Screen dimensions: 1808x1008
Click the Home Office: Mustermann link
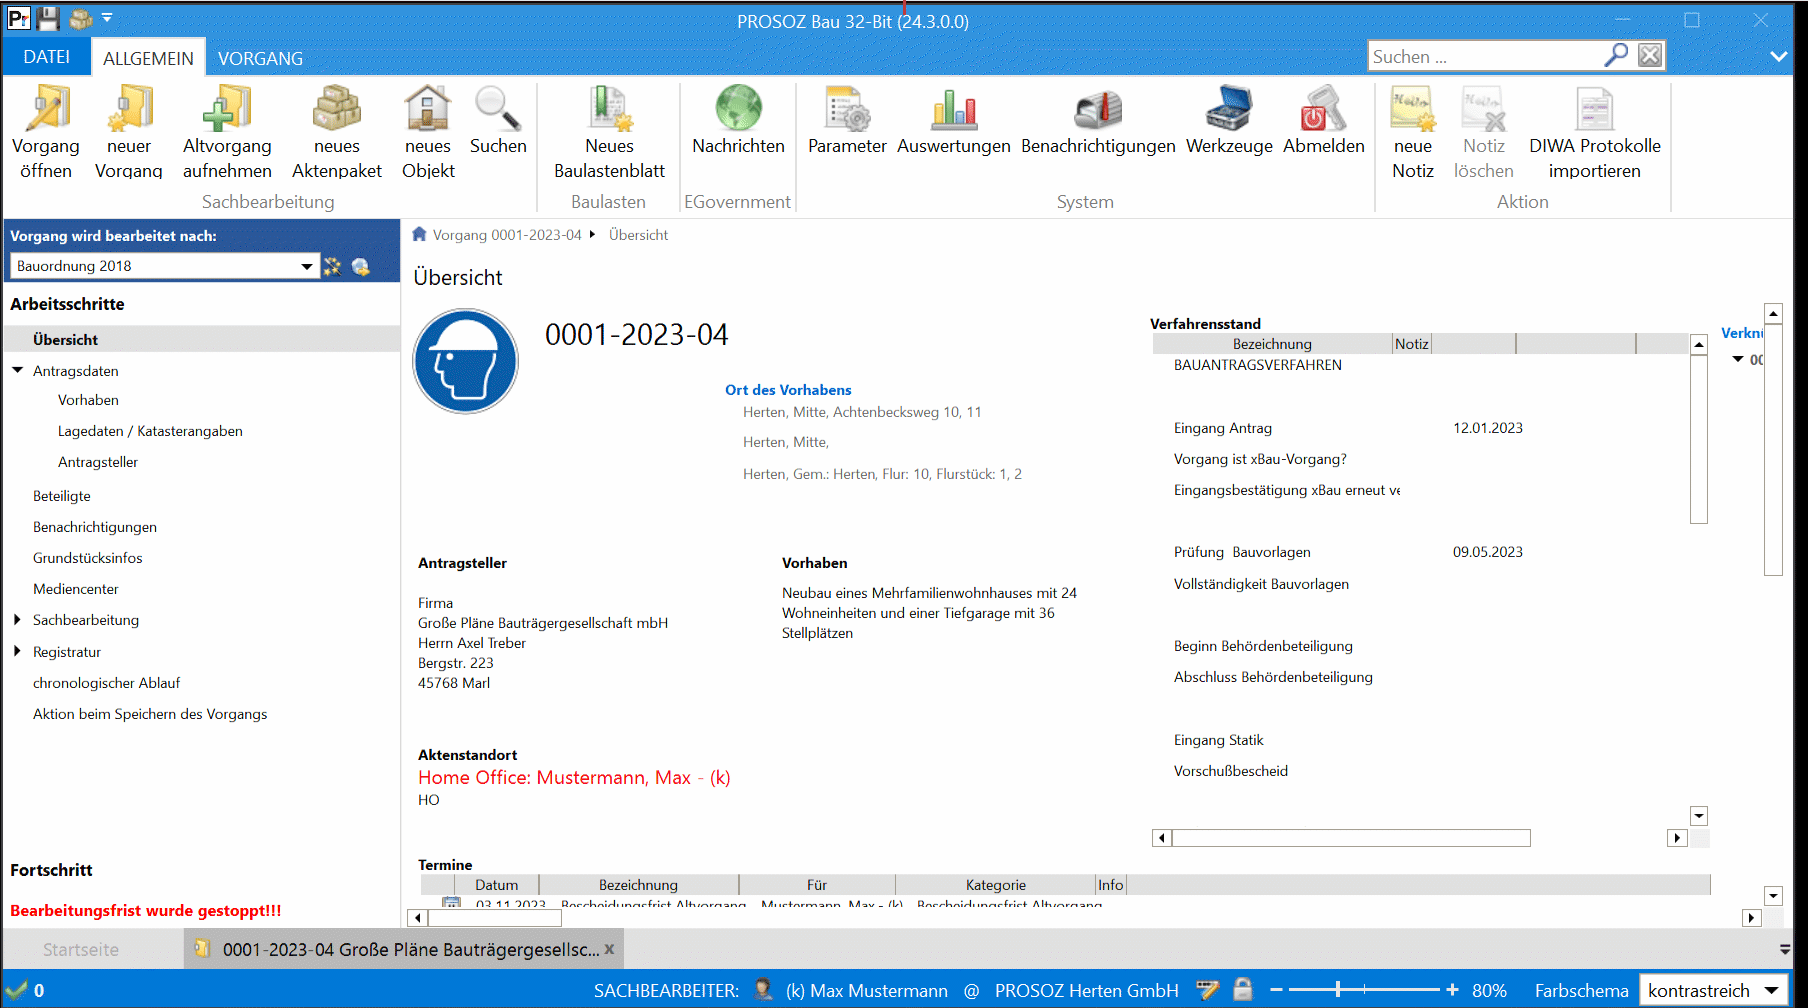[574, 778]
